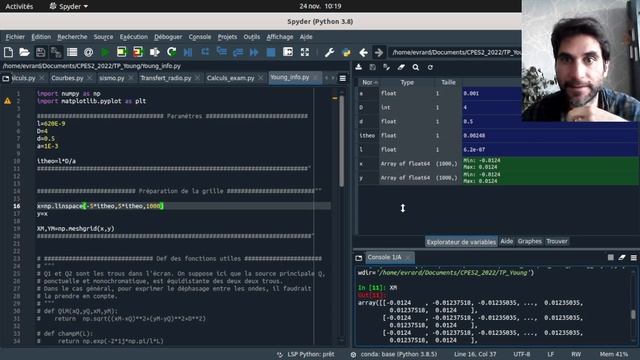This screenshot has width=640, height=360.
Task: Switch to the Courbes.py tab
Action: point(67,78)
